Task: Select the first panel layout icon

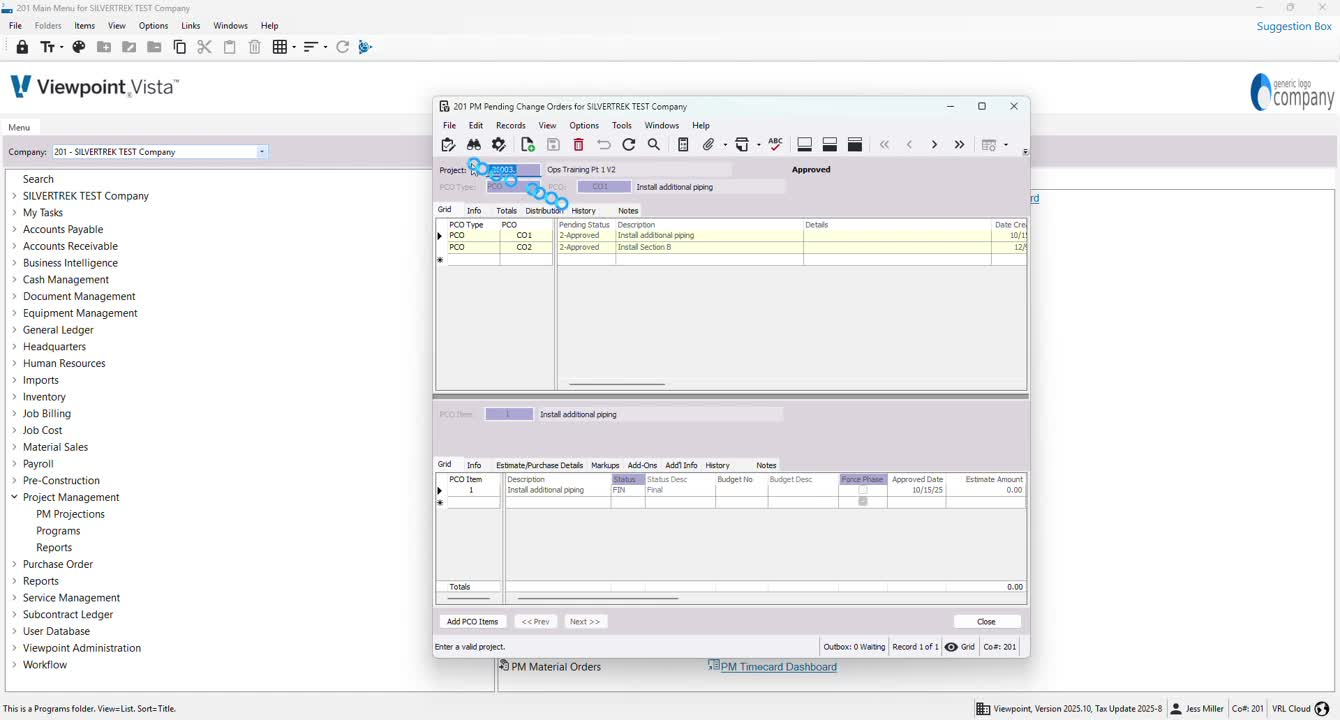Action: (x=804, y=145)
